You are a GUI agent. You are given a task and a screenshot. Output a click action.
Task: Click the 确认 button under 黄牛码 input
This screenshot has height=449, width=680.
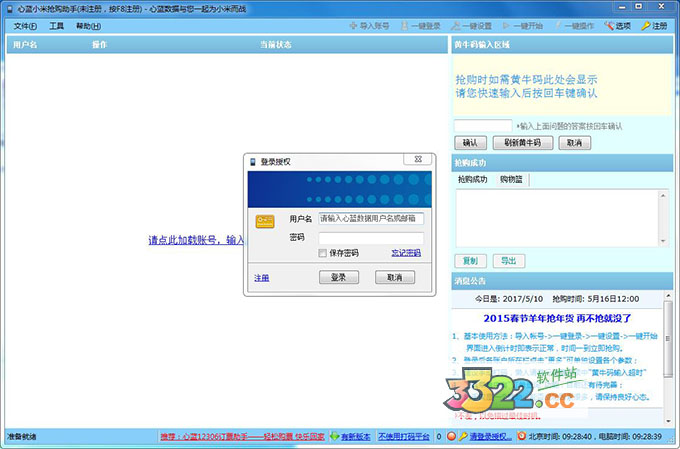click(x=471, y=143)
